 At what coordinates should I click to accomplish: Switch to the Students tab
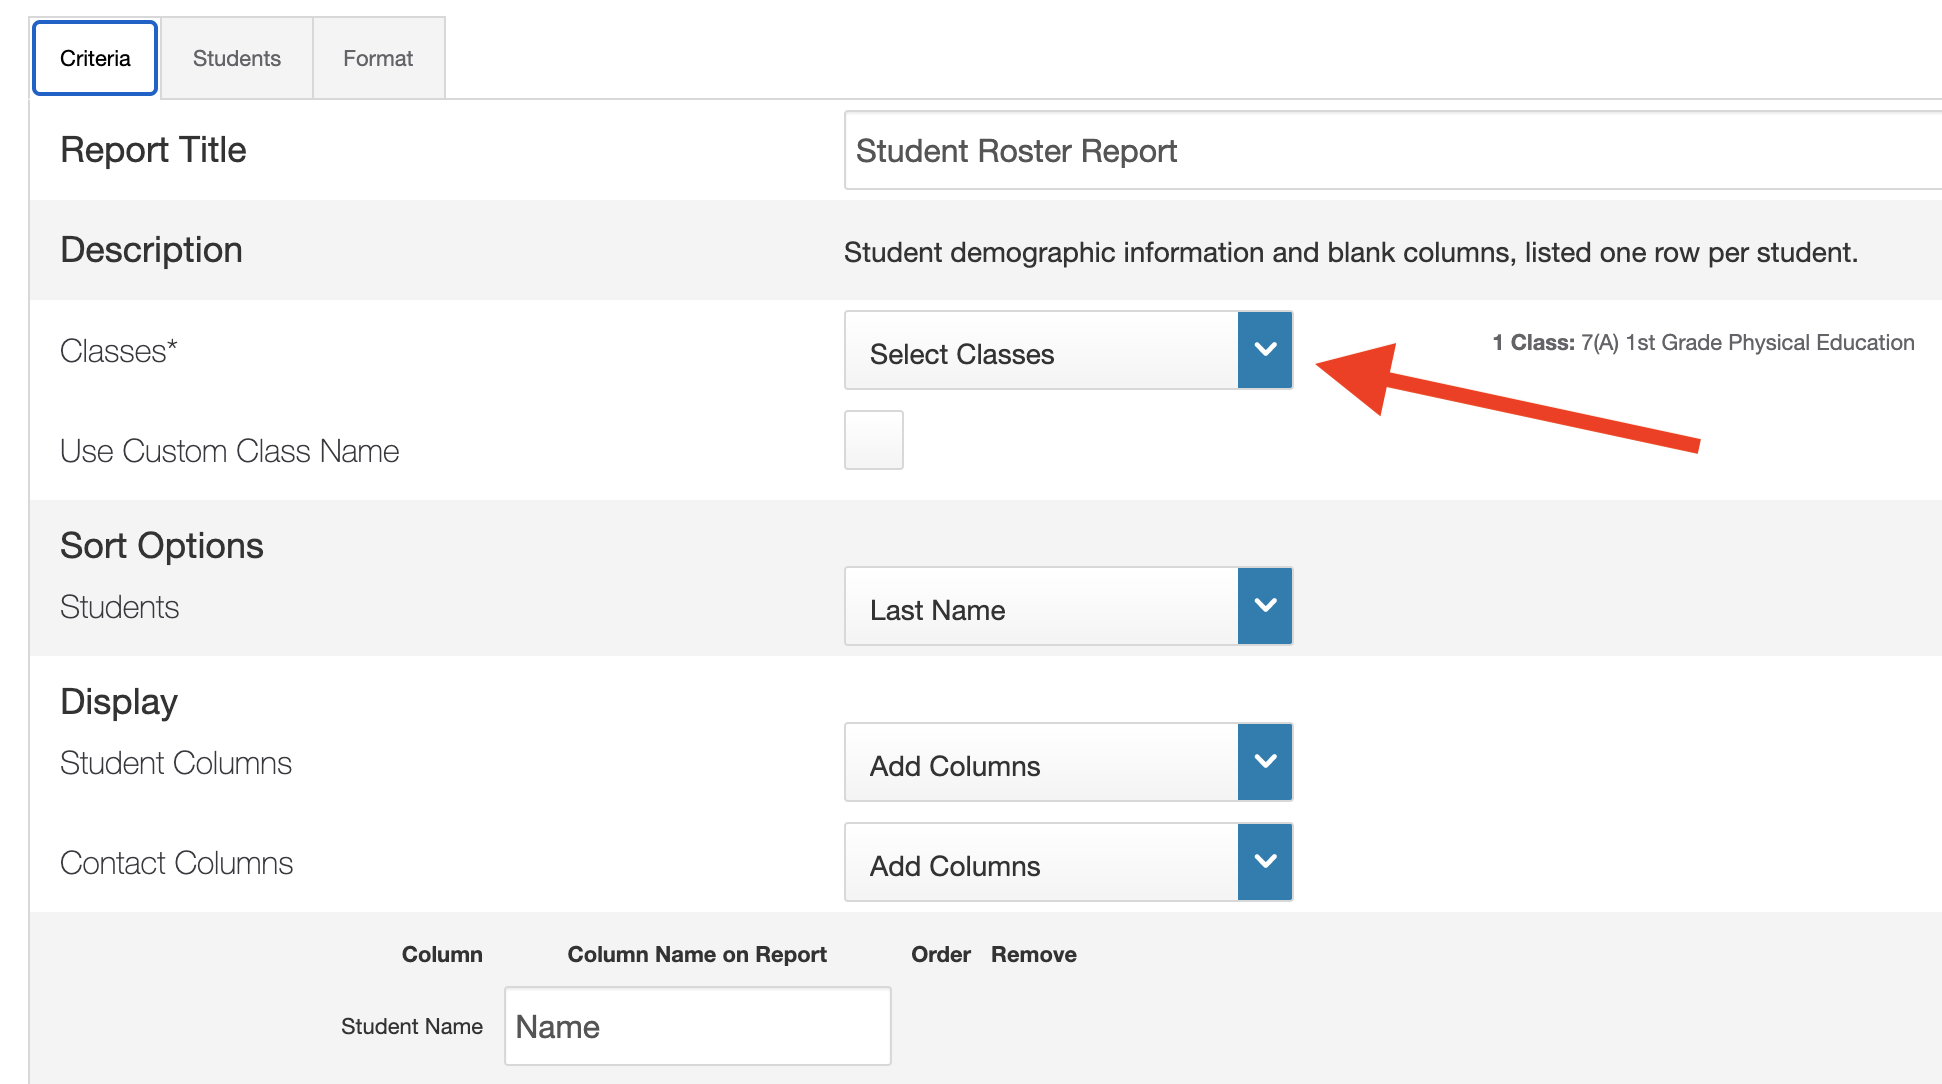[237, 59]
